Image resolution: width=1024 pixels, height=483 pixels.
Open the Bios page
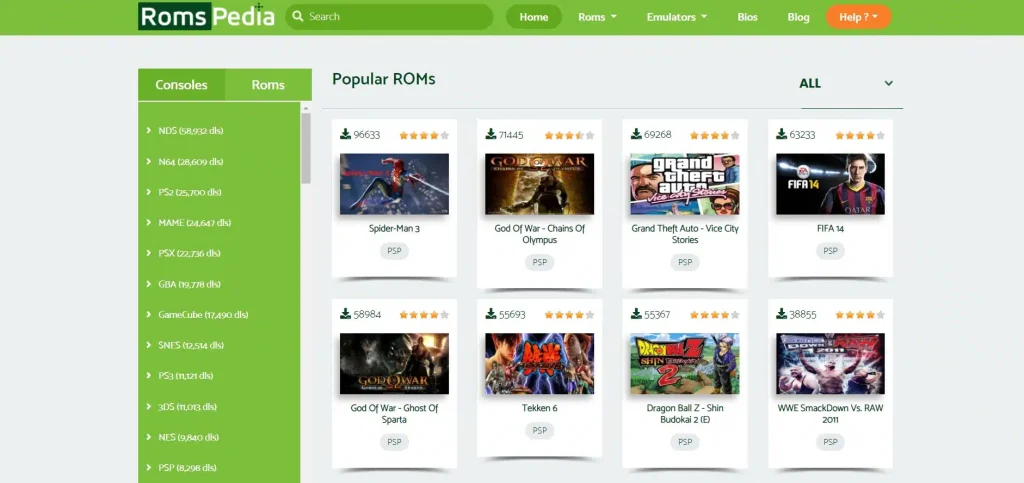(x=747, y=17)
